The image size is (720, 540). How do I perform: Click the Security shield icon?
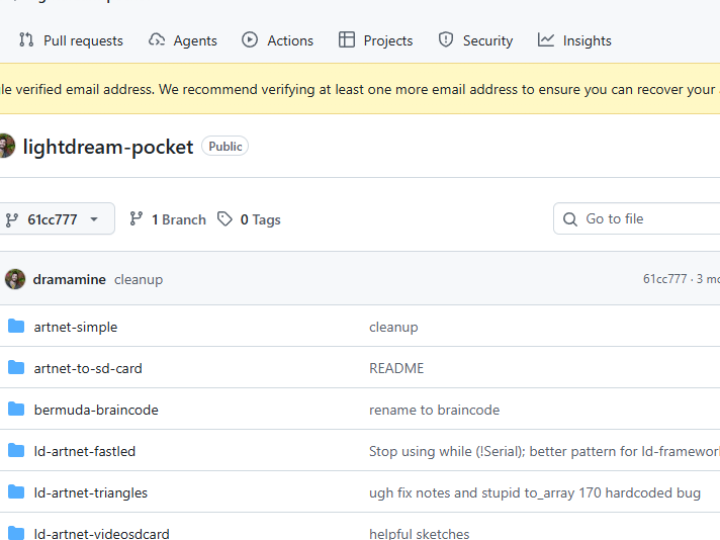[x=446, y=40]
